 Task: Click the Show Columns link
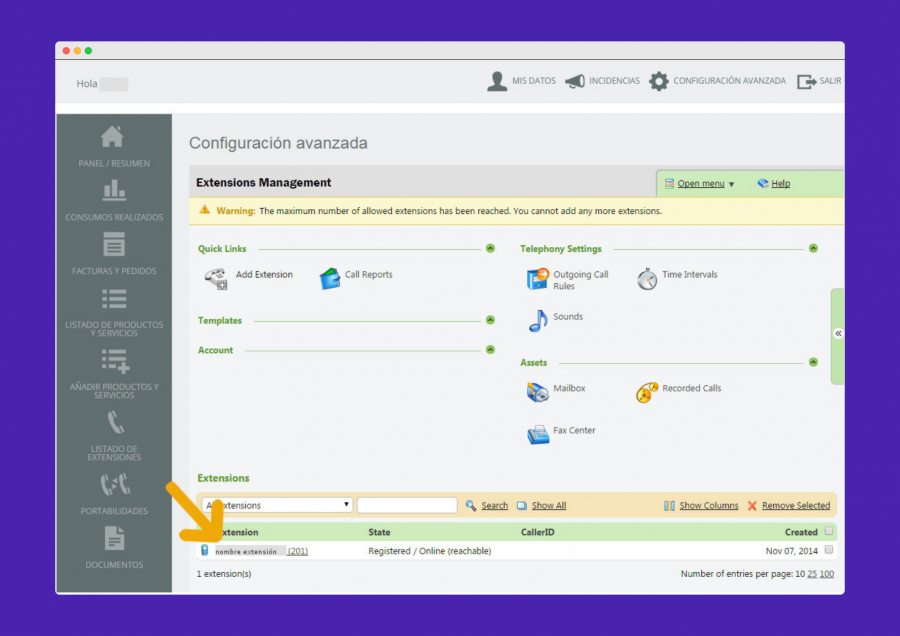pos(709,506)
